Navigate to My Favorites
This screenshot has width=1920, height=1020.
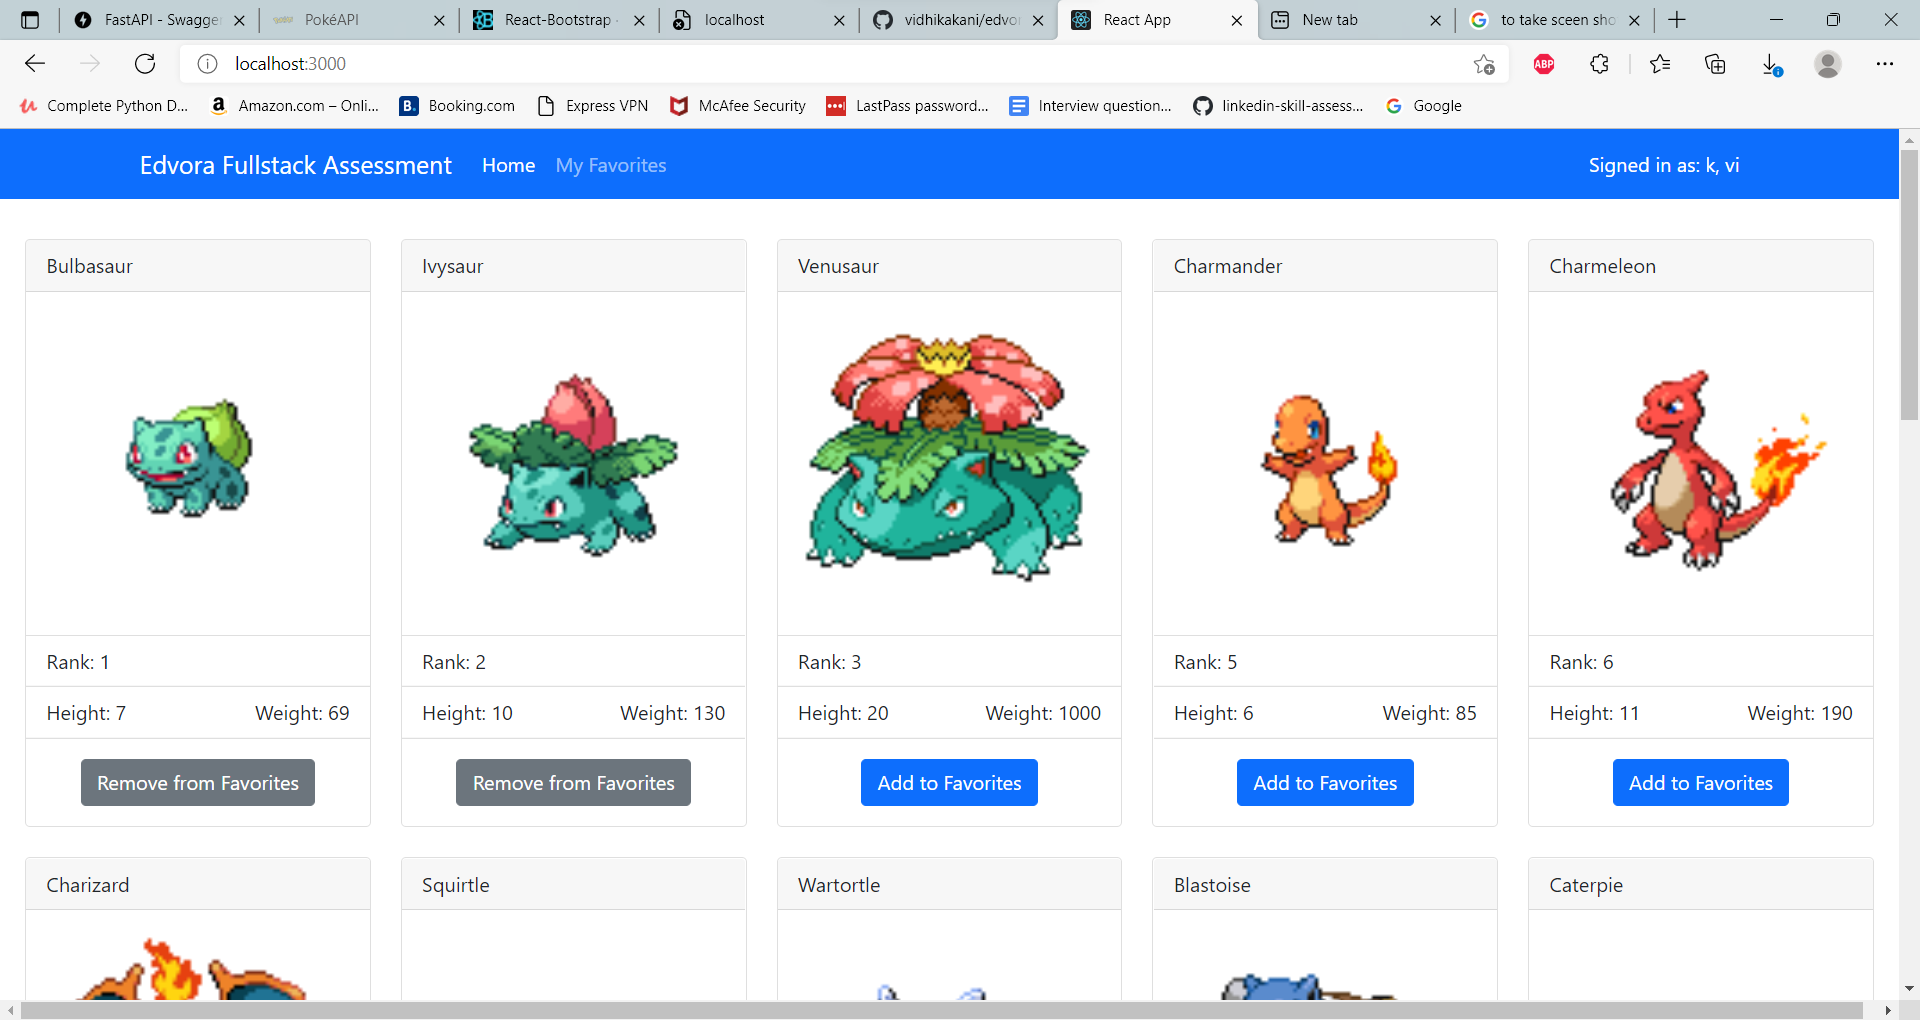pyautogui.click(x=611, y=165)
